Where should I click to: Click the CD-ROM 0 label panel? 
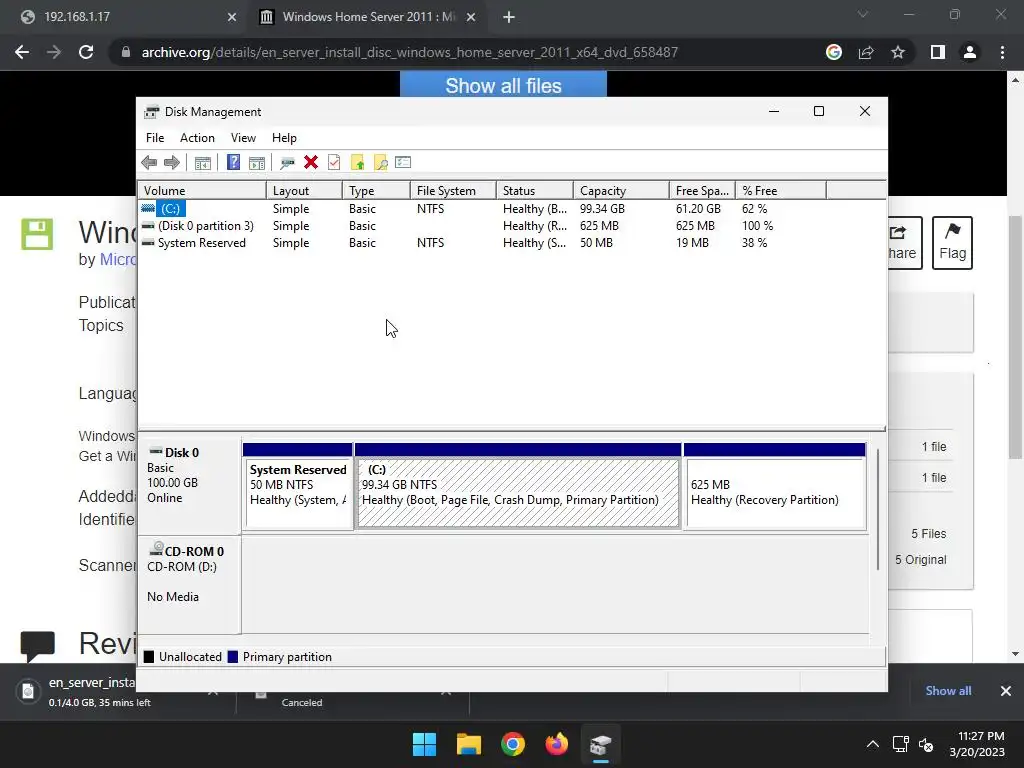tap(189, 584)
